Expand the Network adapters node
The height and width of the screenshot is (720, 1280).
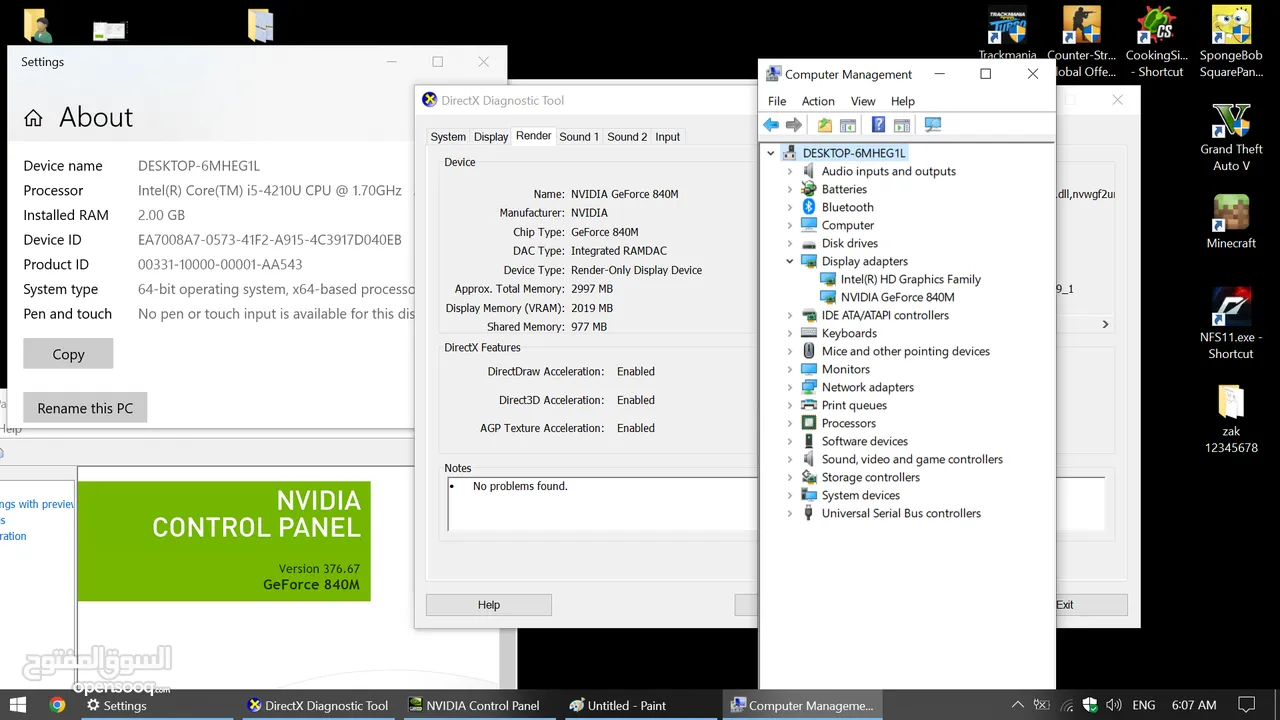coord(789,387)
